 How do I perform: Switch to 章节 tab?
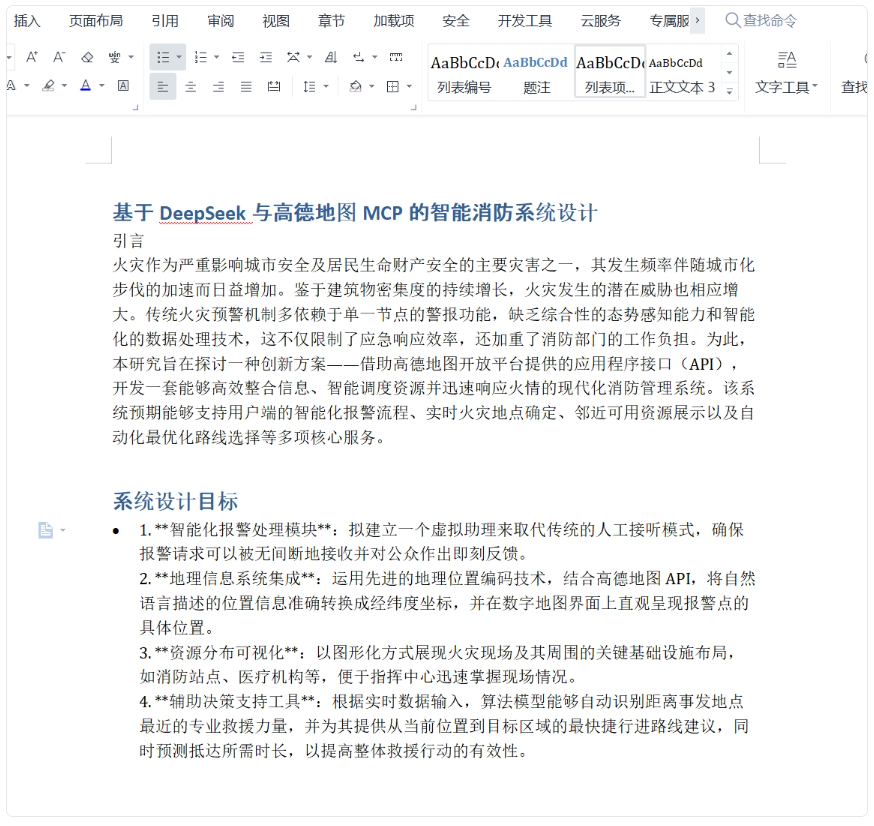pyautogui.click(x=332, y=21)
